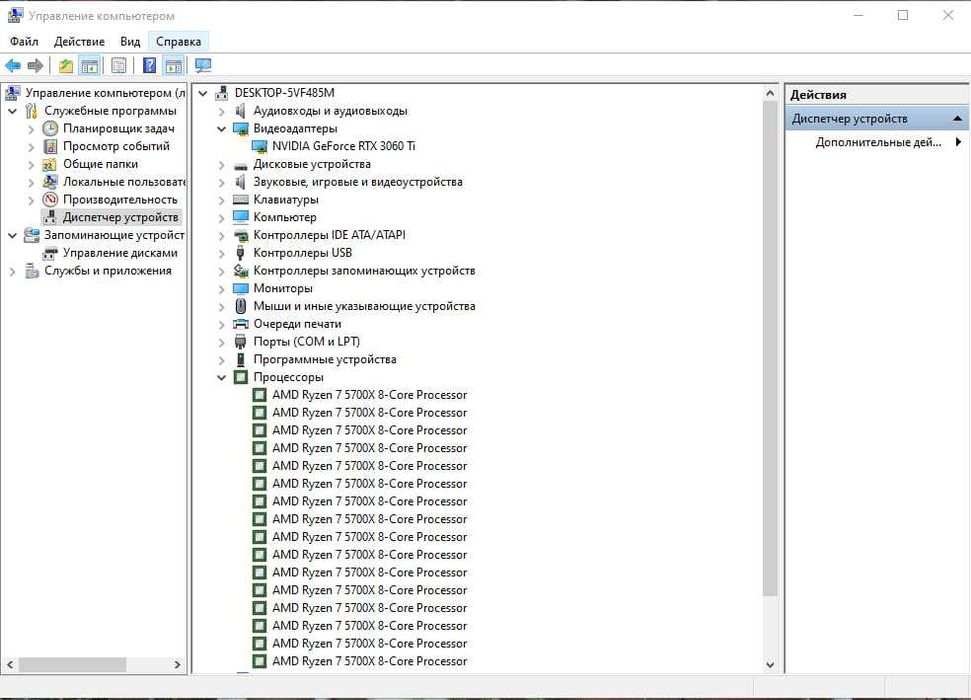Collapse the Служебные программы node
This screenshot has height=700, width=971.
(12, 111)
